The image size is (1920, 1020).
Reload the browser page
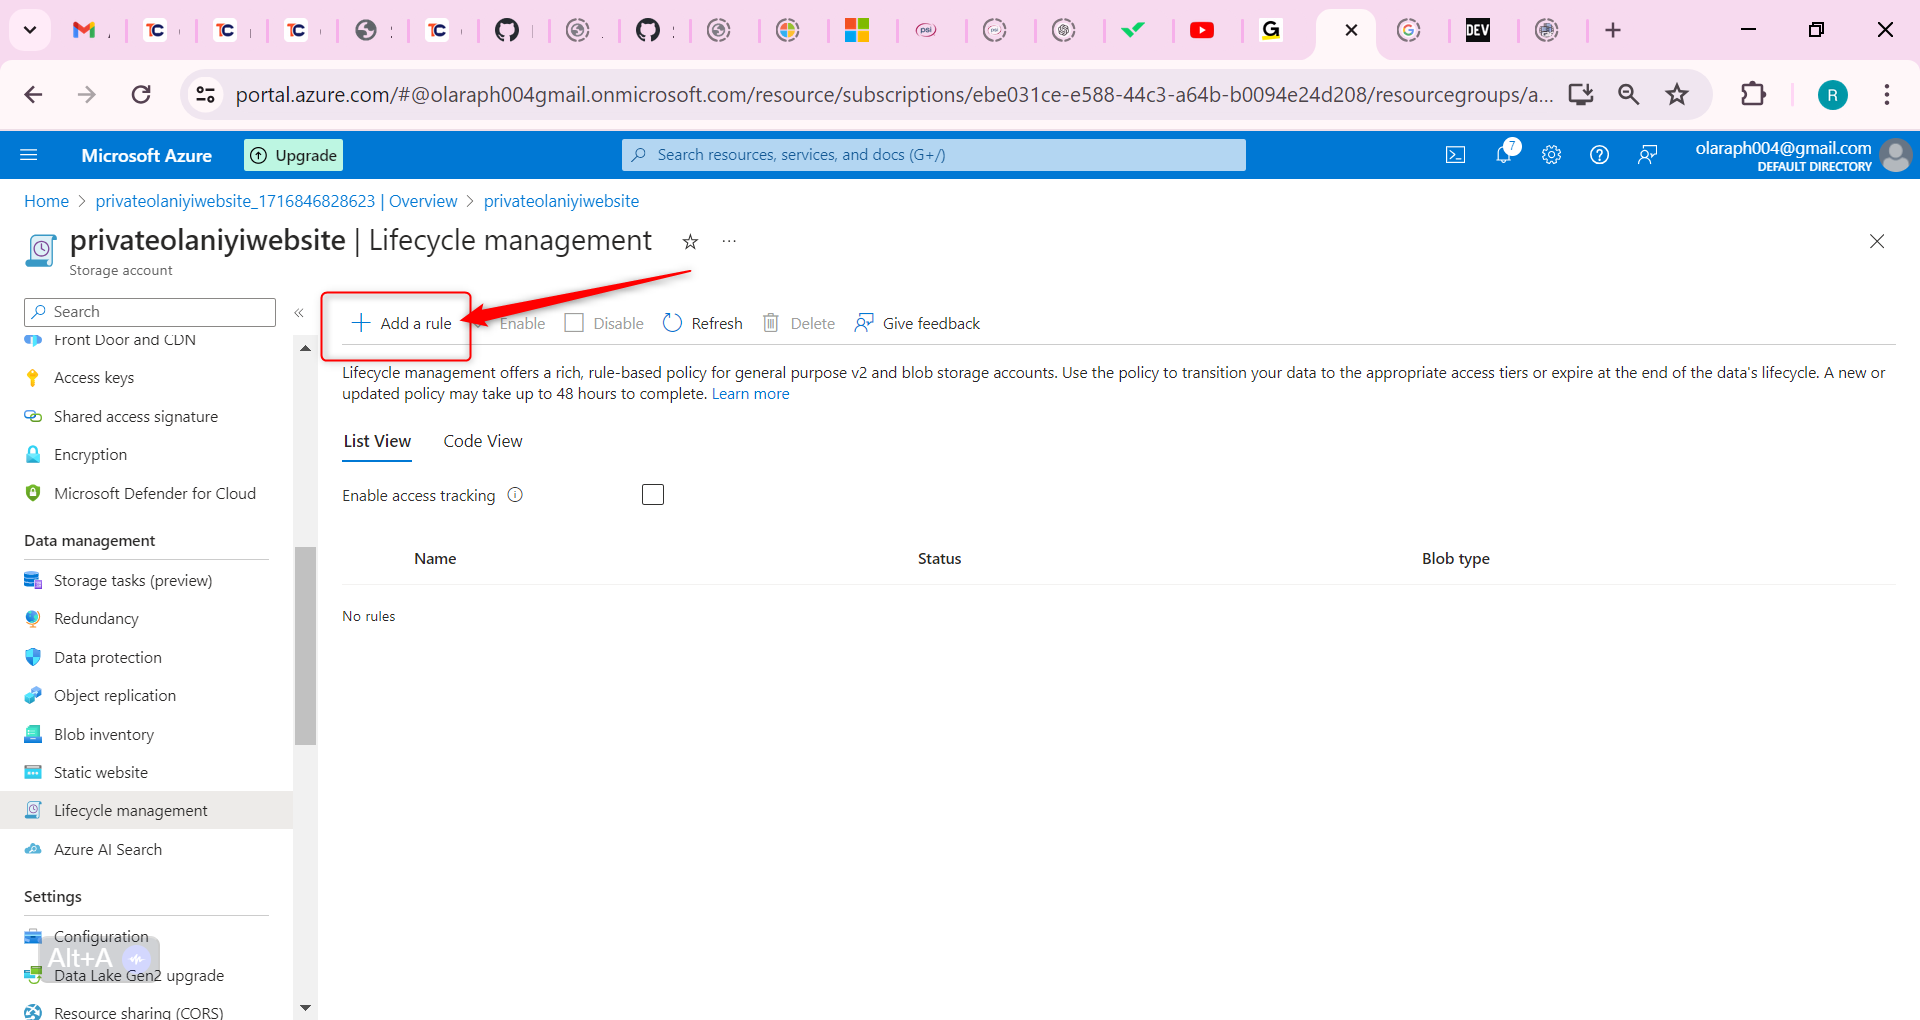point(141,95)
